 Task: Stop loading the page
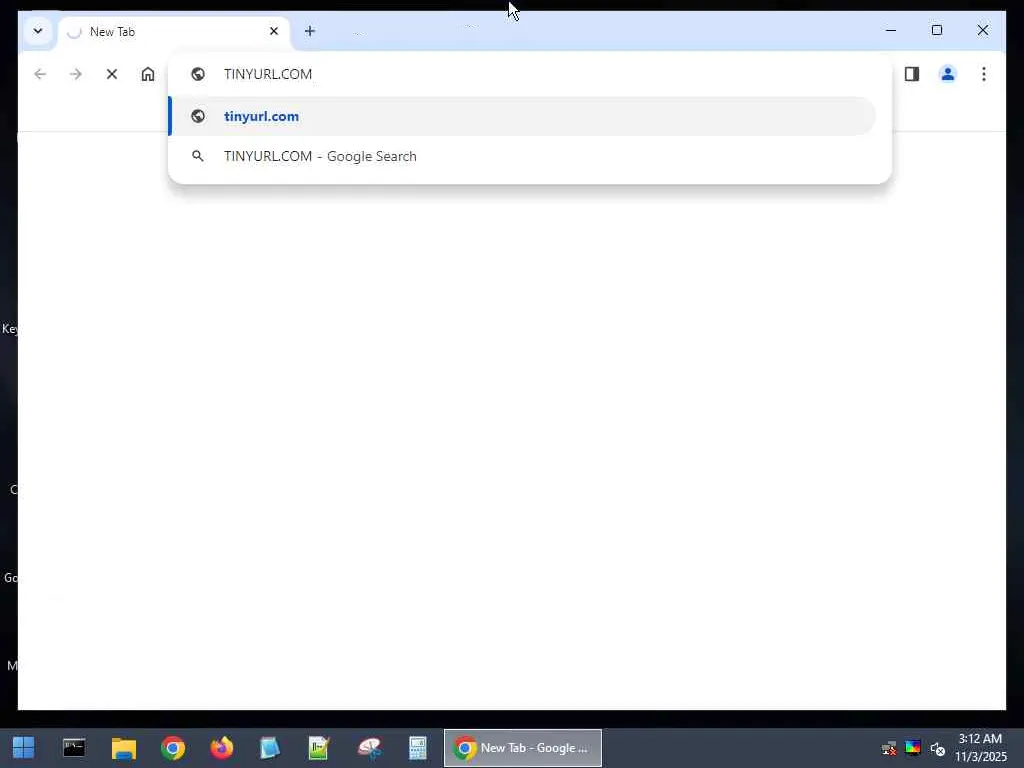(112, 74)
